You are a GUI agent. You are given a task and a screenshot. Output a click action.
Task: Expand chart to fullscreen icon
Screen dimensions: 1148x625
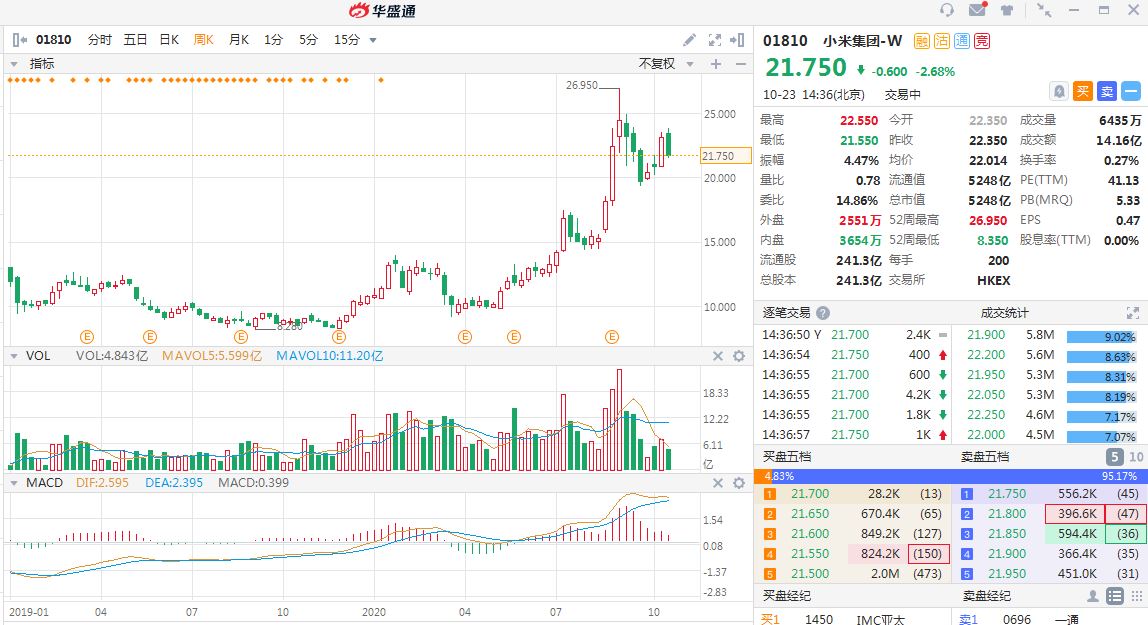[x=714, y=40]
